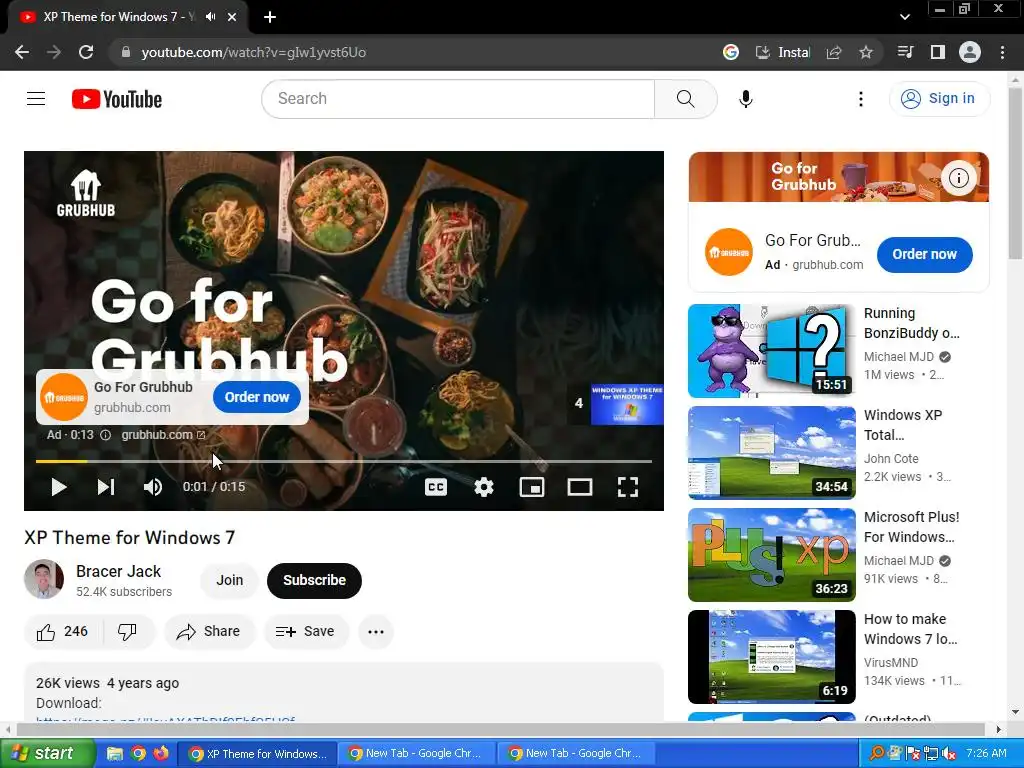Screen dimensions: 1024x768
Task: Click Order now in video ad overlay
Action: coord(257,397)
